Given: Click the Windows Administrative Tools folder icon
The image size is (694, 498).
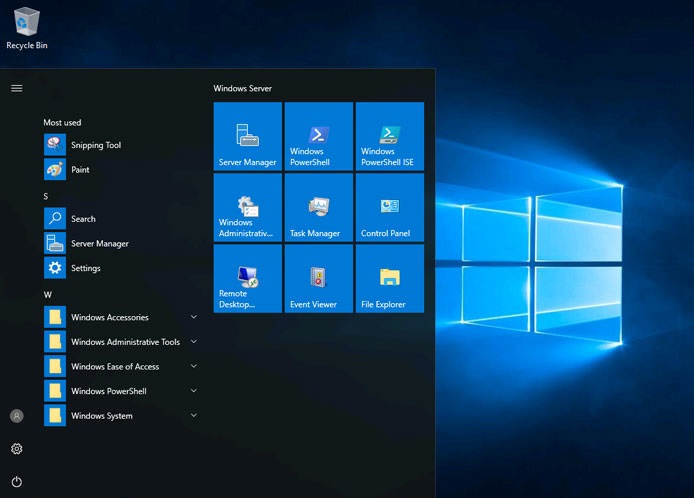Looking at the screenshot, I should pyautogui.click(x=55, y=342).
